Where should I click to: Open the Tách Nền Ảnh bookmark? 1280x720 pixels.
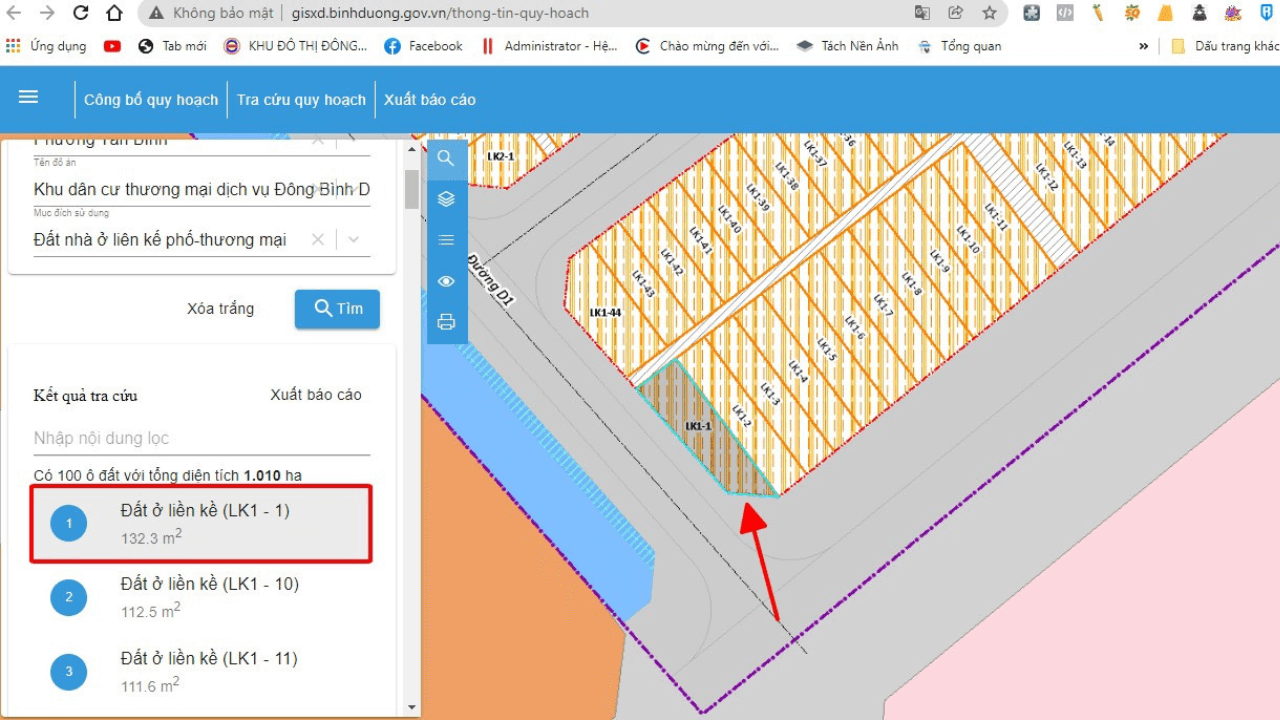(x=847, y=46)
